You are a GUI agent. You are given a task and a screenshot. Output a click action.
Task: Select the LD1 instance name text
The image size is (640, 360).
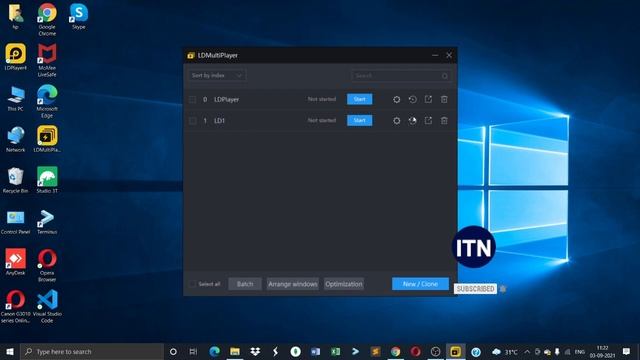click(x=219, y=120)
